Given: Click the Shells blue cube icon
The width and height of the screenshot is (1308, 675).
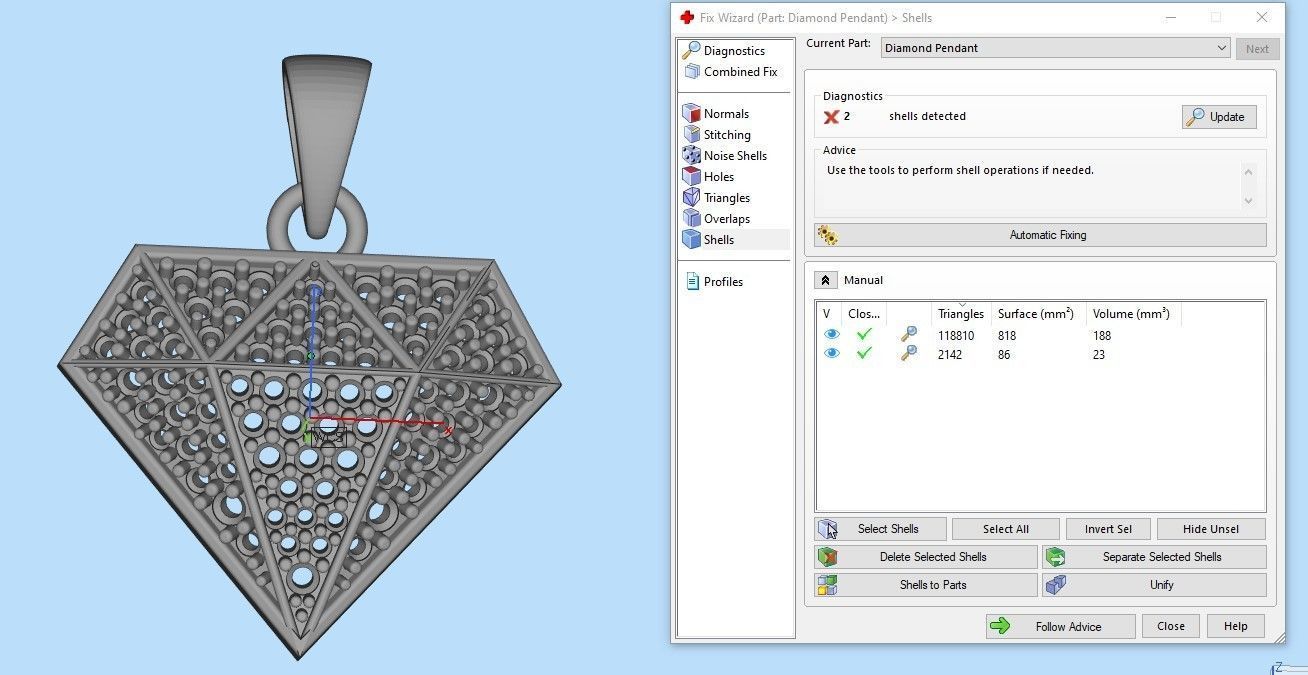Looking at the screenshot, I should tap(691, 239).
